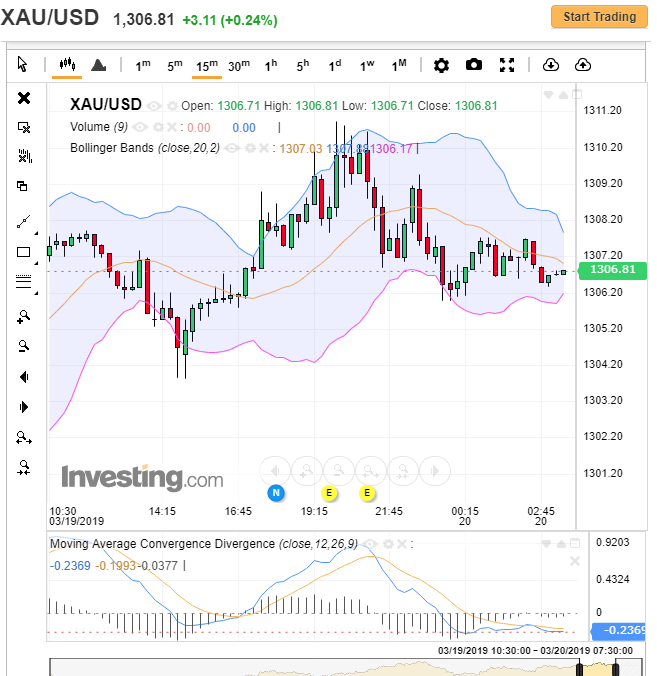Take a chart snapshot with camera

pos(474,65)
